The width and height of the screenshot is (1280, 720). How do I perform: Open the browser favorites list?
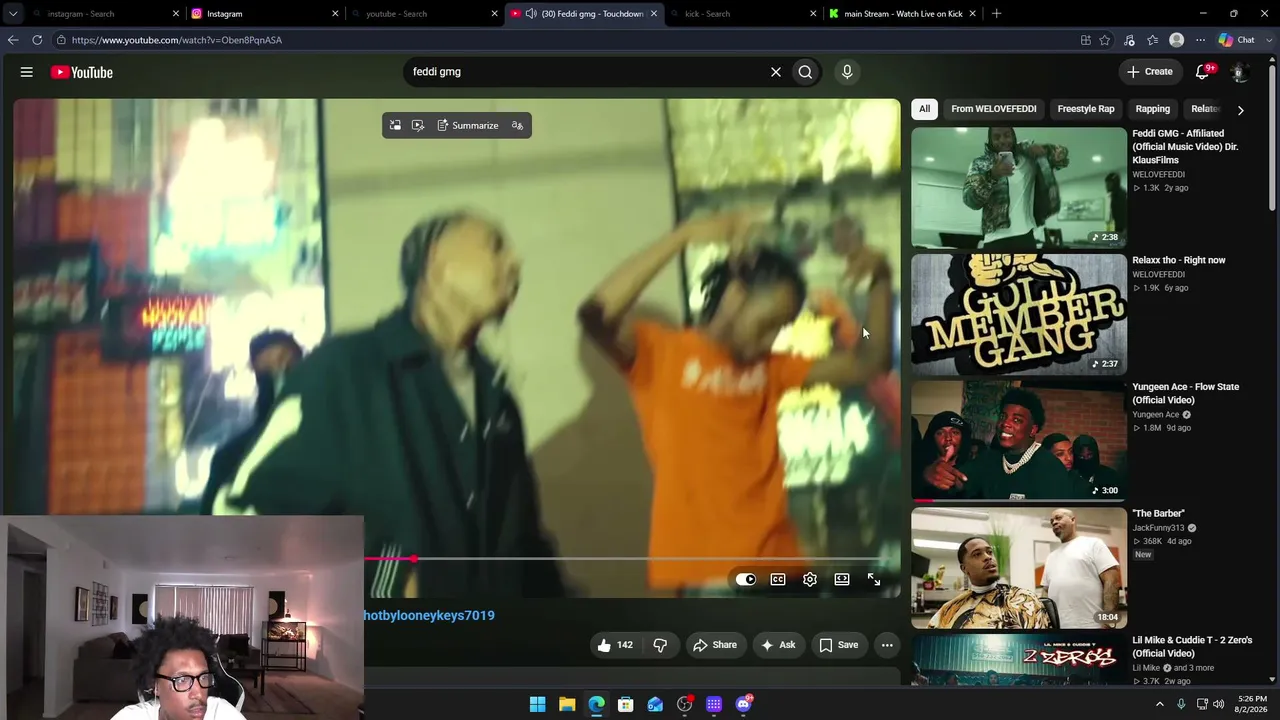pyautogui.click(x=1153, y=40)
